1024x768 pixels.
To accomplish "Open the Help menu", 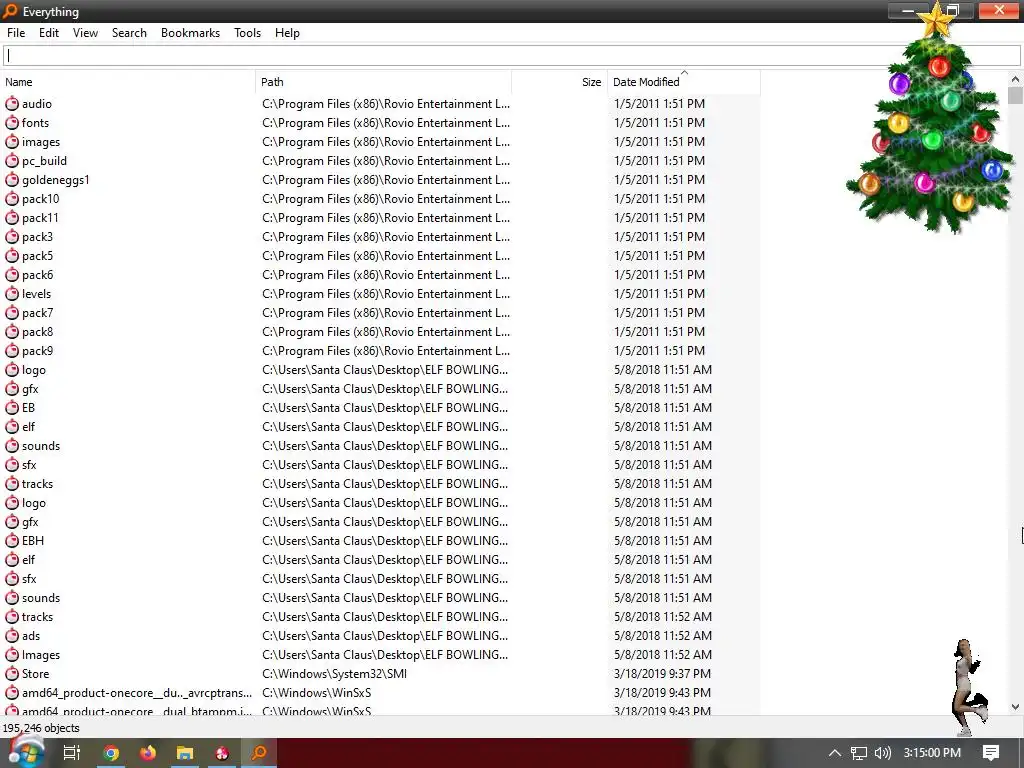I will pyautogui.click(x=287, y=33).
